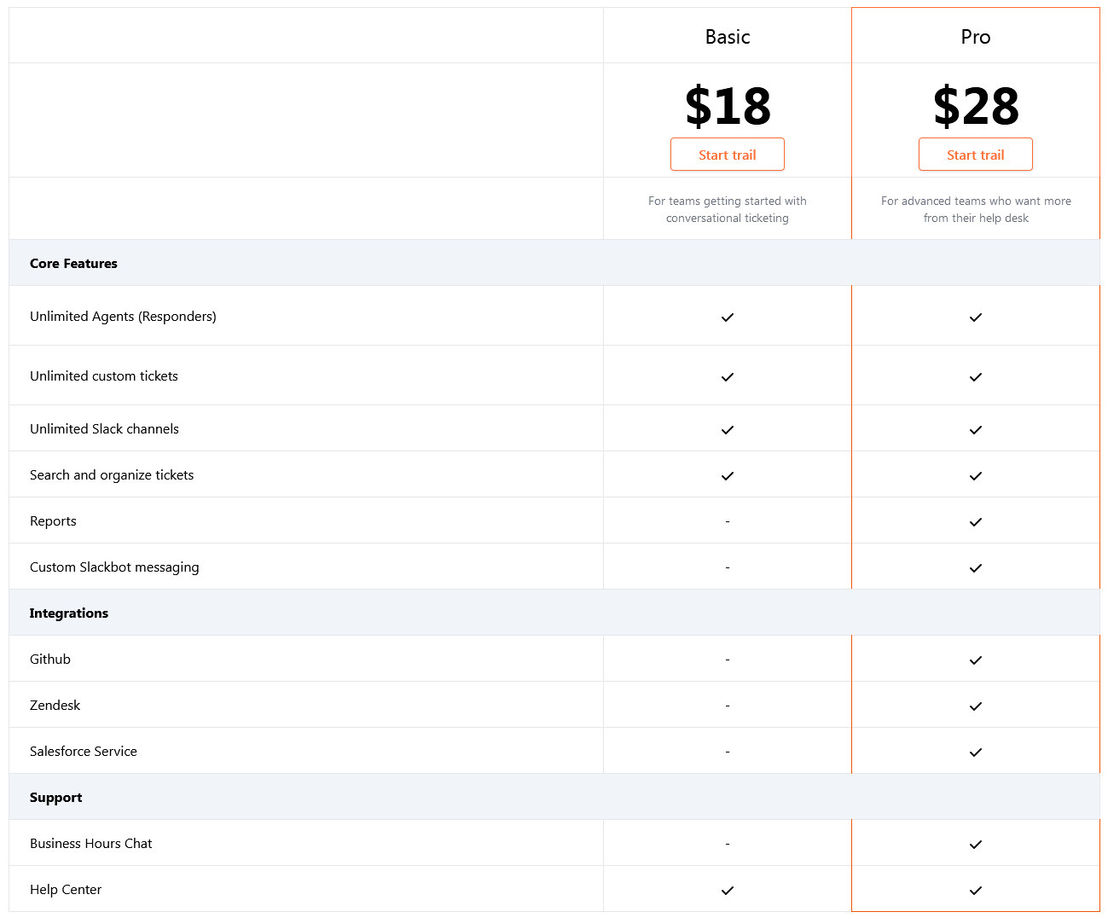Click Pro checkmark for Unlimited Agents
Image resolution: width=1108 pixels, height=919 pixels.
click(x=975, y=317)
